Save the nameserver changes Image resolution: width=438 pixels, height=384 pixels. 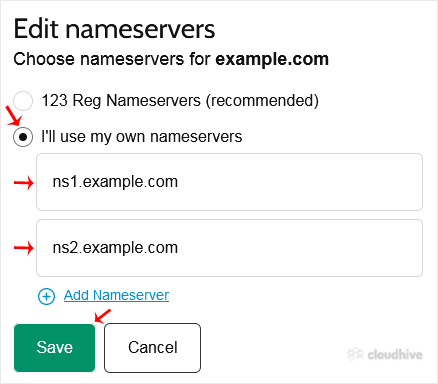pos(54,348)
